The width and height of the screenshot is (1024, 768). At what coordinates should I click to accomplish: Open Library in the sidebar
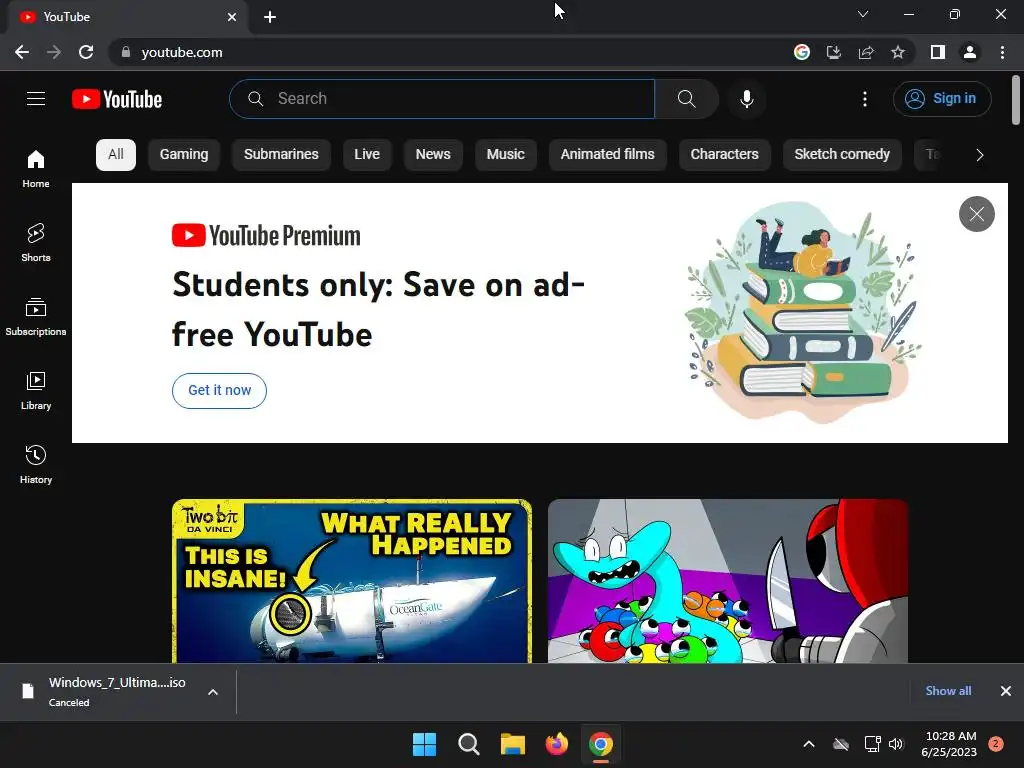(x=36, y=391)
